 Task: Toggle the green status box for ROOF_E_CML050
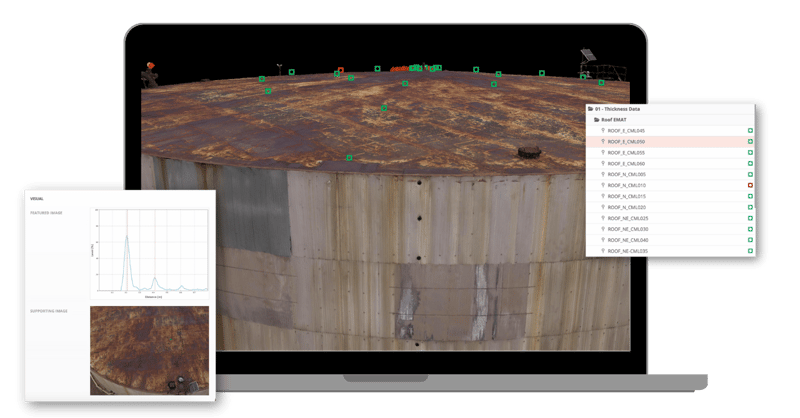click(x=750, y=142)
